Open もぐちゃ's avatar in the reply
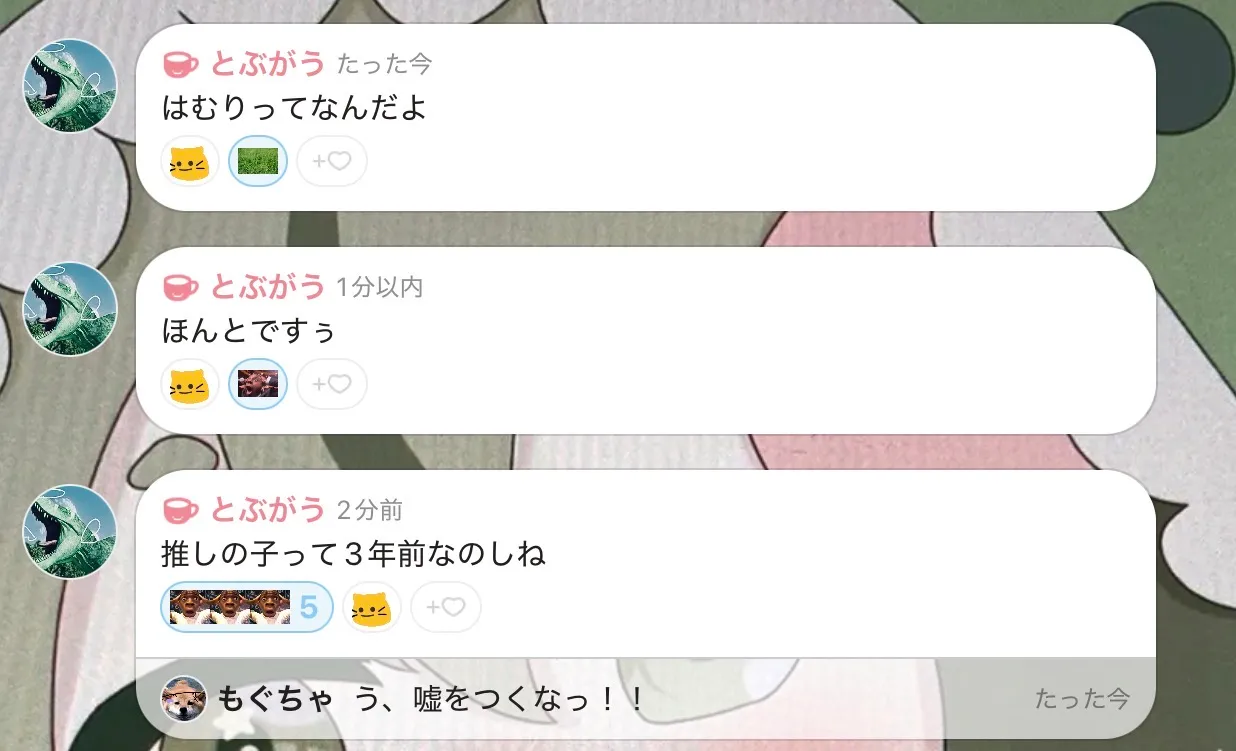This screenshot has height=751, width=1236. 184,699
